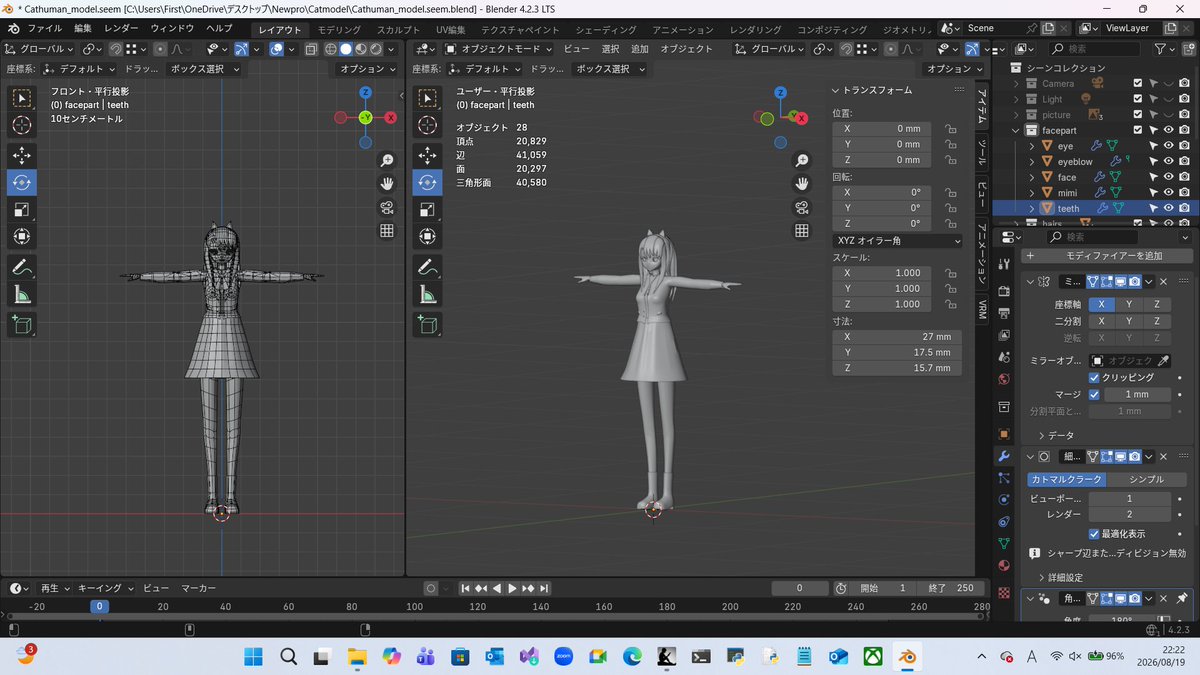Open XYZ Euler rotation mode dropdown

(x=897, y=241)
